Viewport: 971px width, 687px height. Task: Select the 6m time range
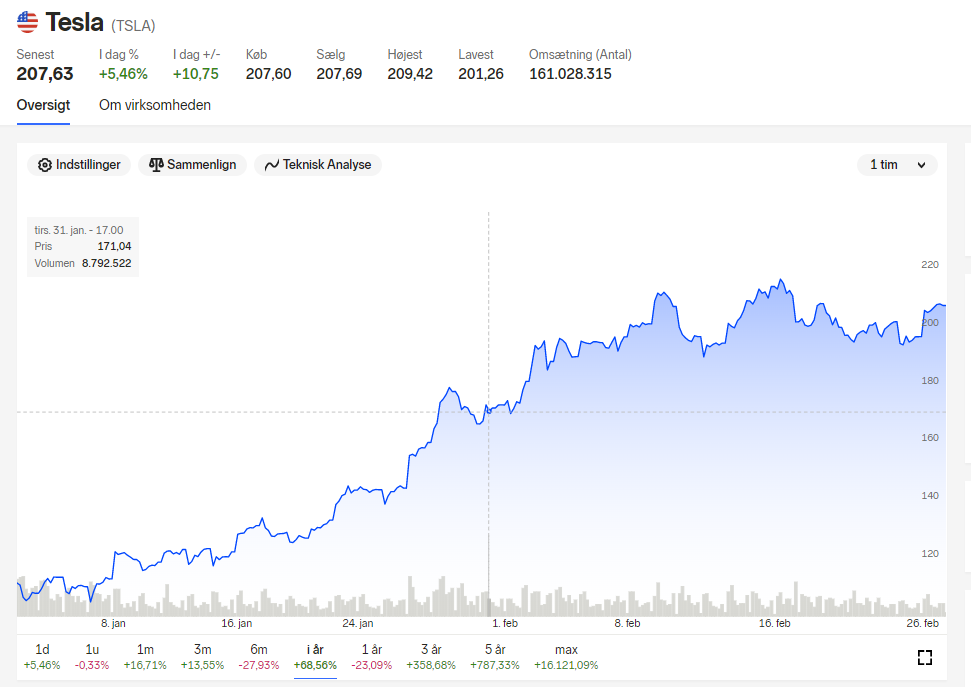[x=259, y=657]
